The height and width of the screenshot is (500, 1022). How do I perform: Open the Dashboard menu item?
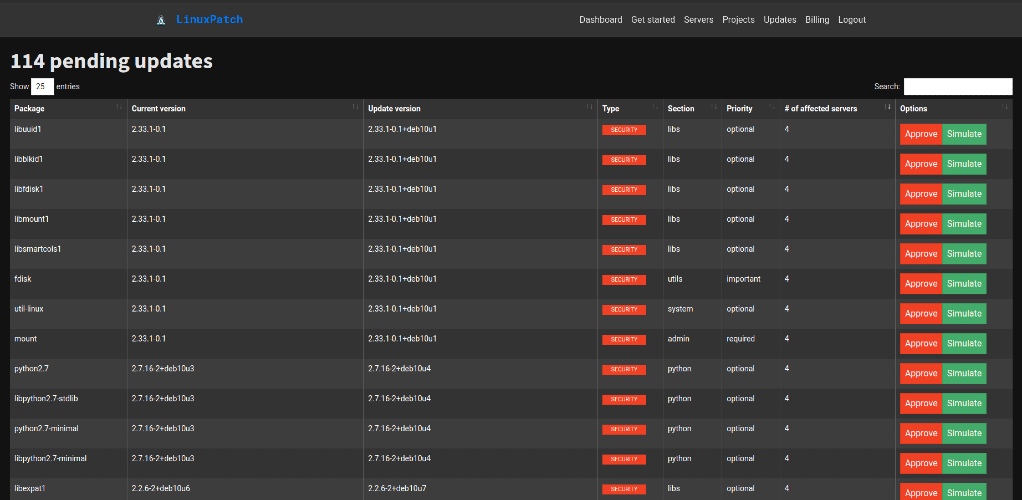(x=600, y=20)
